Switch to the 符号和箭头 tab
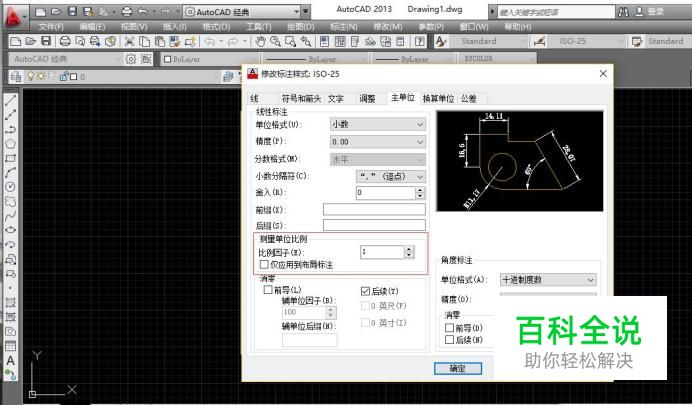The height and width of the screenshot is (405, 692). [301, 98]
